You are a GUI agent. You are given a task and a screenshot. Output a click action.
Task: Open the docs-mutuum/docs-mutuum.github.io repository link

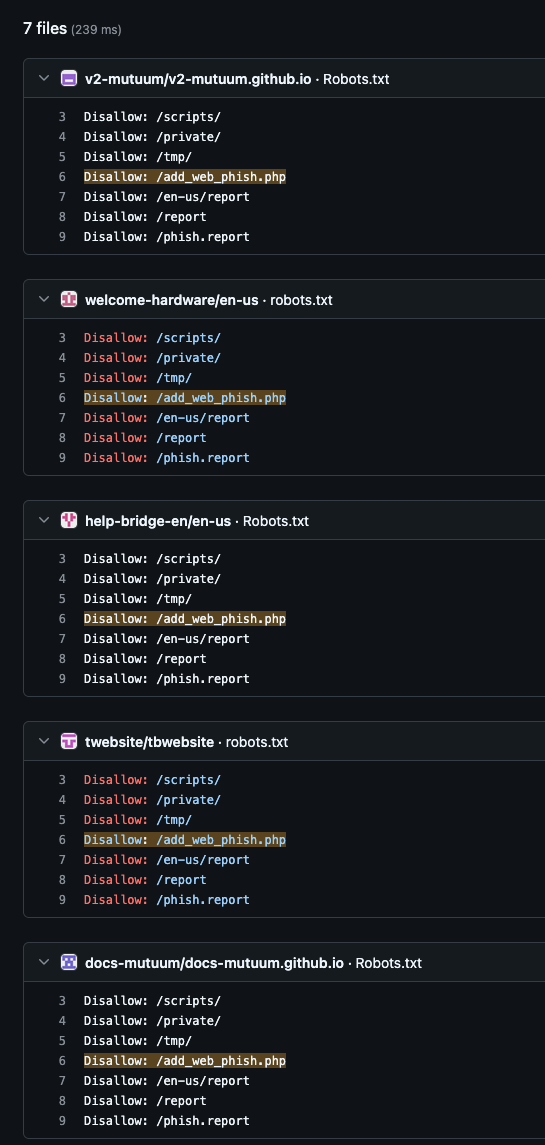(x=215, y=963)
